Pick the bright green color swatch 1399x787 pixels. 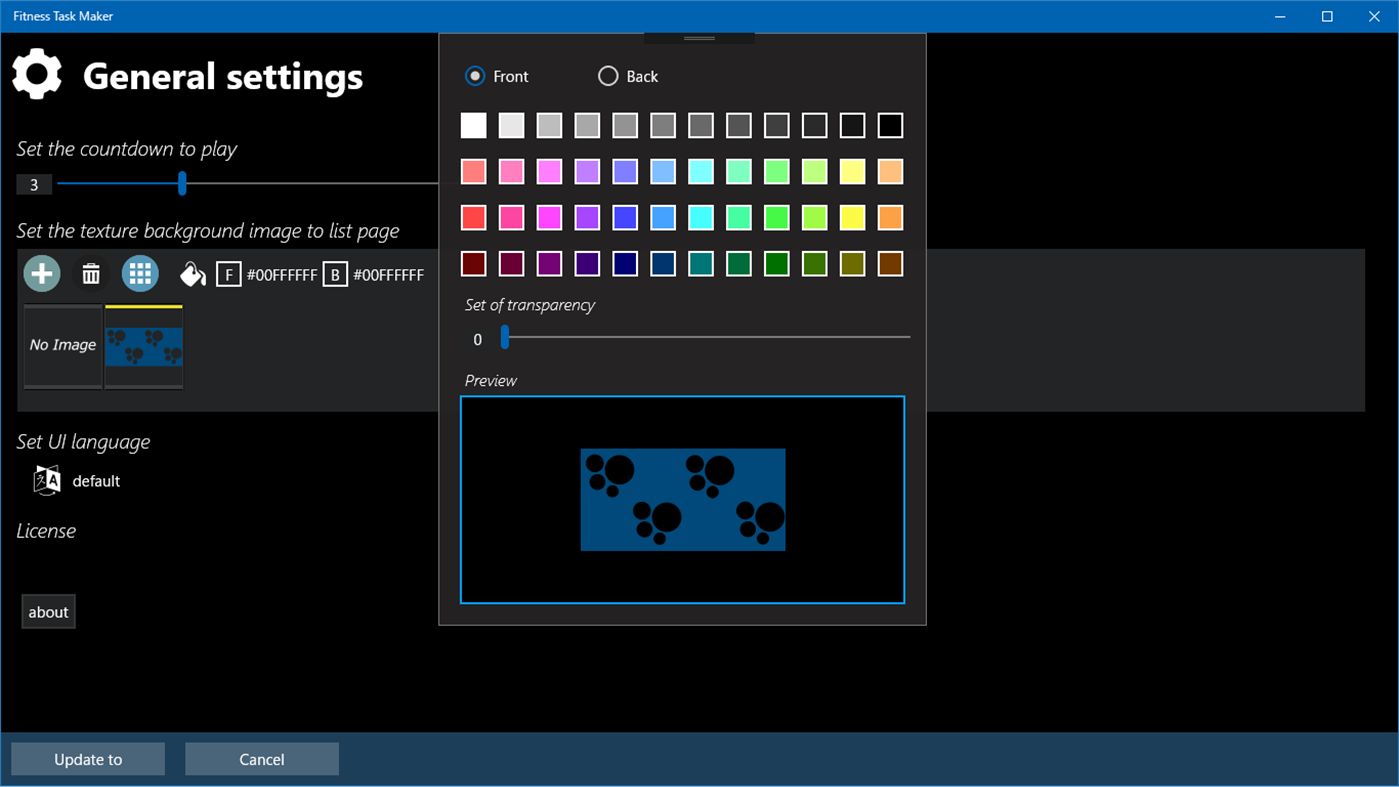(x=777, y=217)
